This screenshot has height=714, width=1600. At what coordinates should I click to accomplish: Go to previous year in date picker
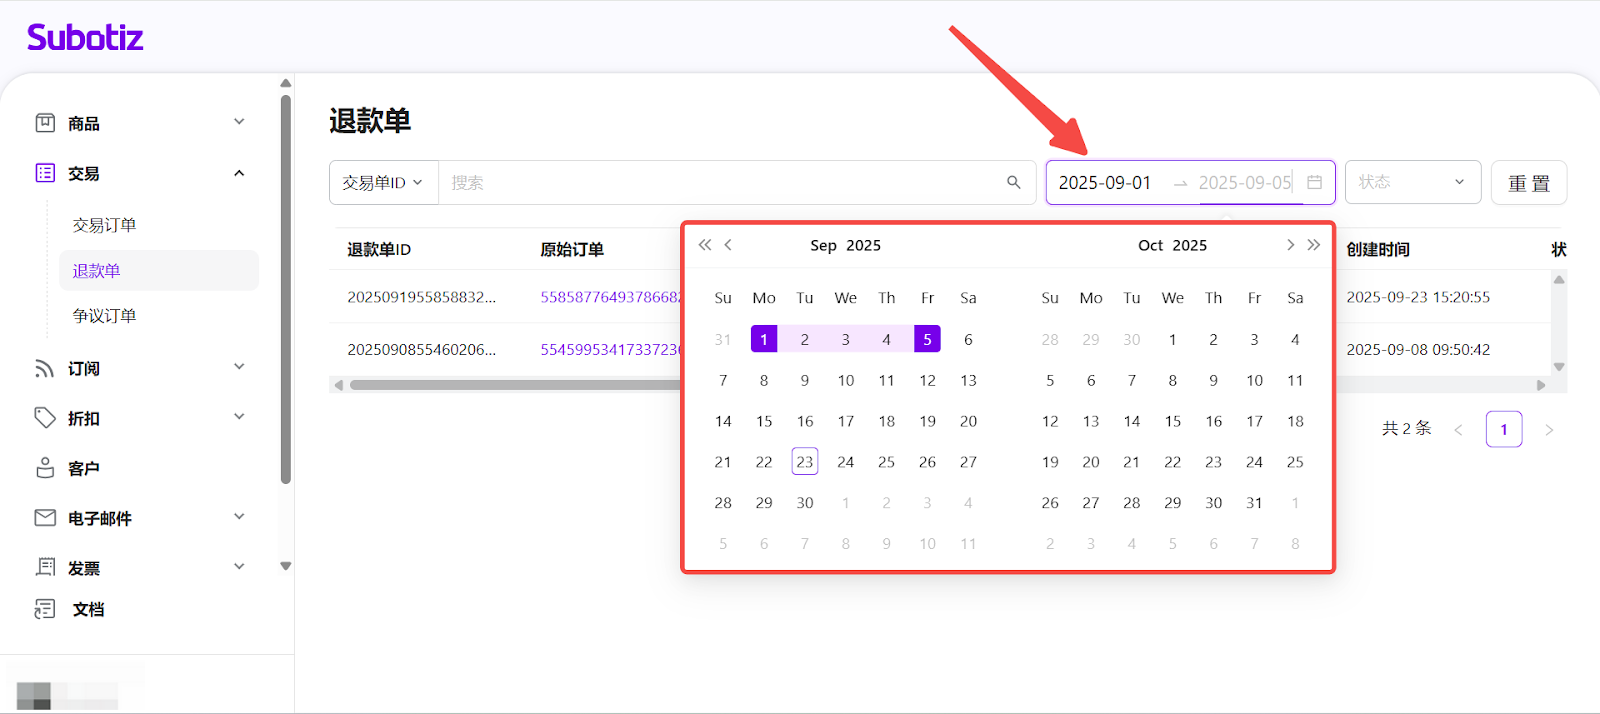pyautogui.click(x=705, y=245)
